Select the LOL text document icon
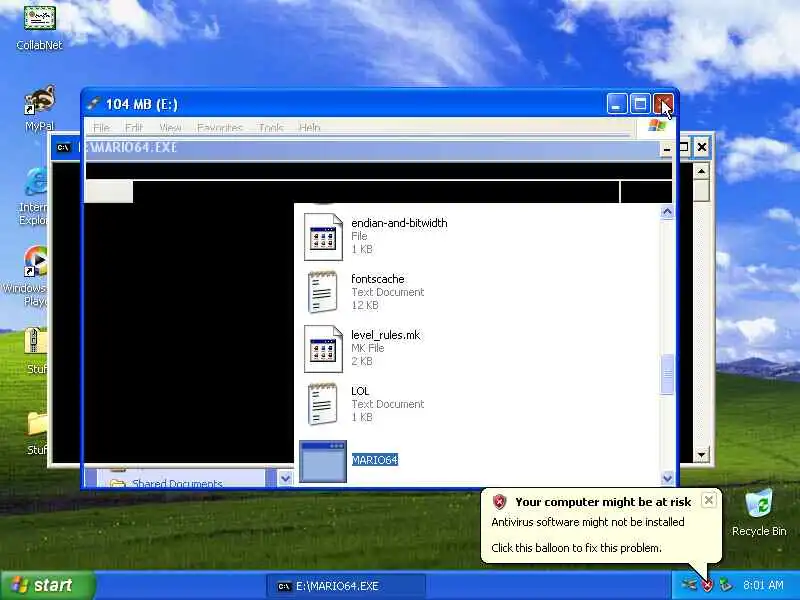 pyautogui.click(x=323, y=405)
